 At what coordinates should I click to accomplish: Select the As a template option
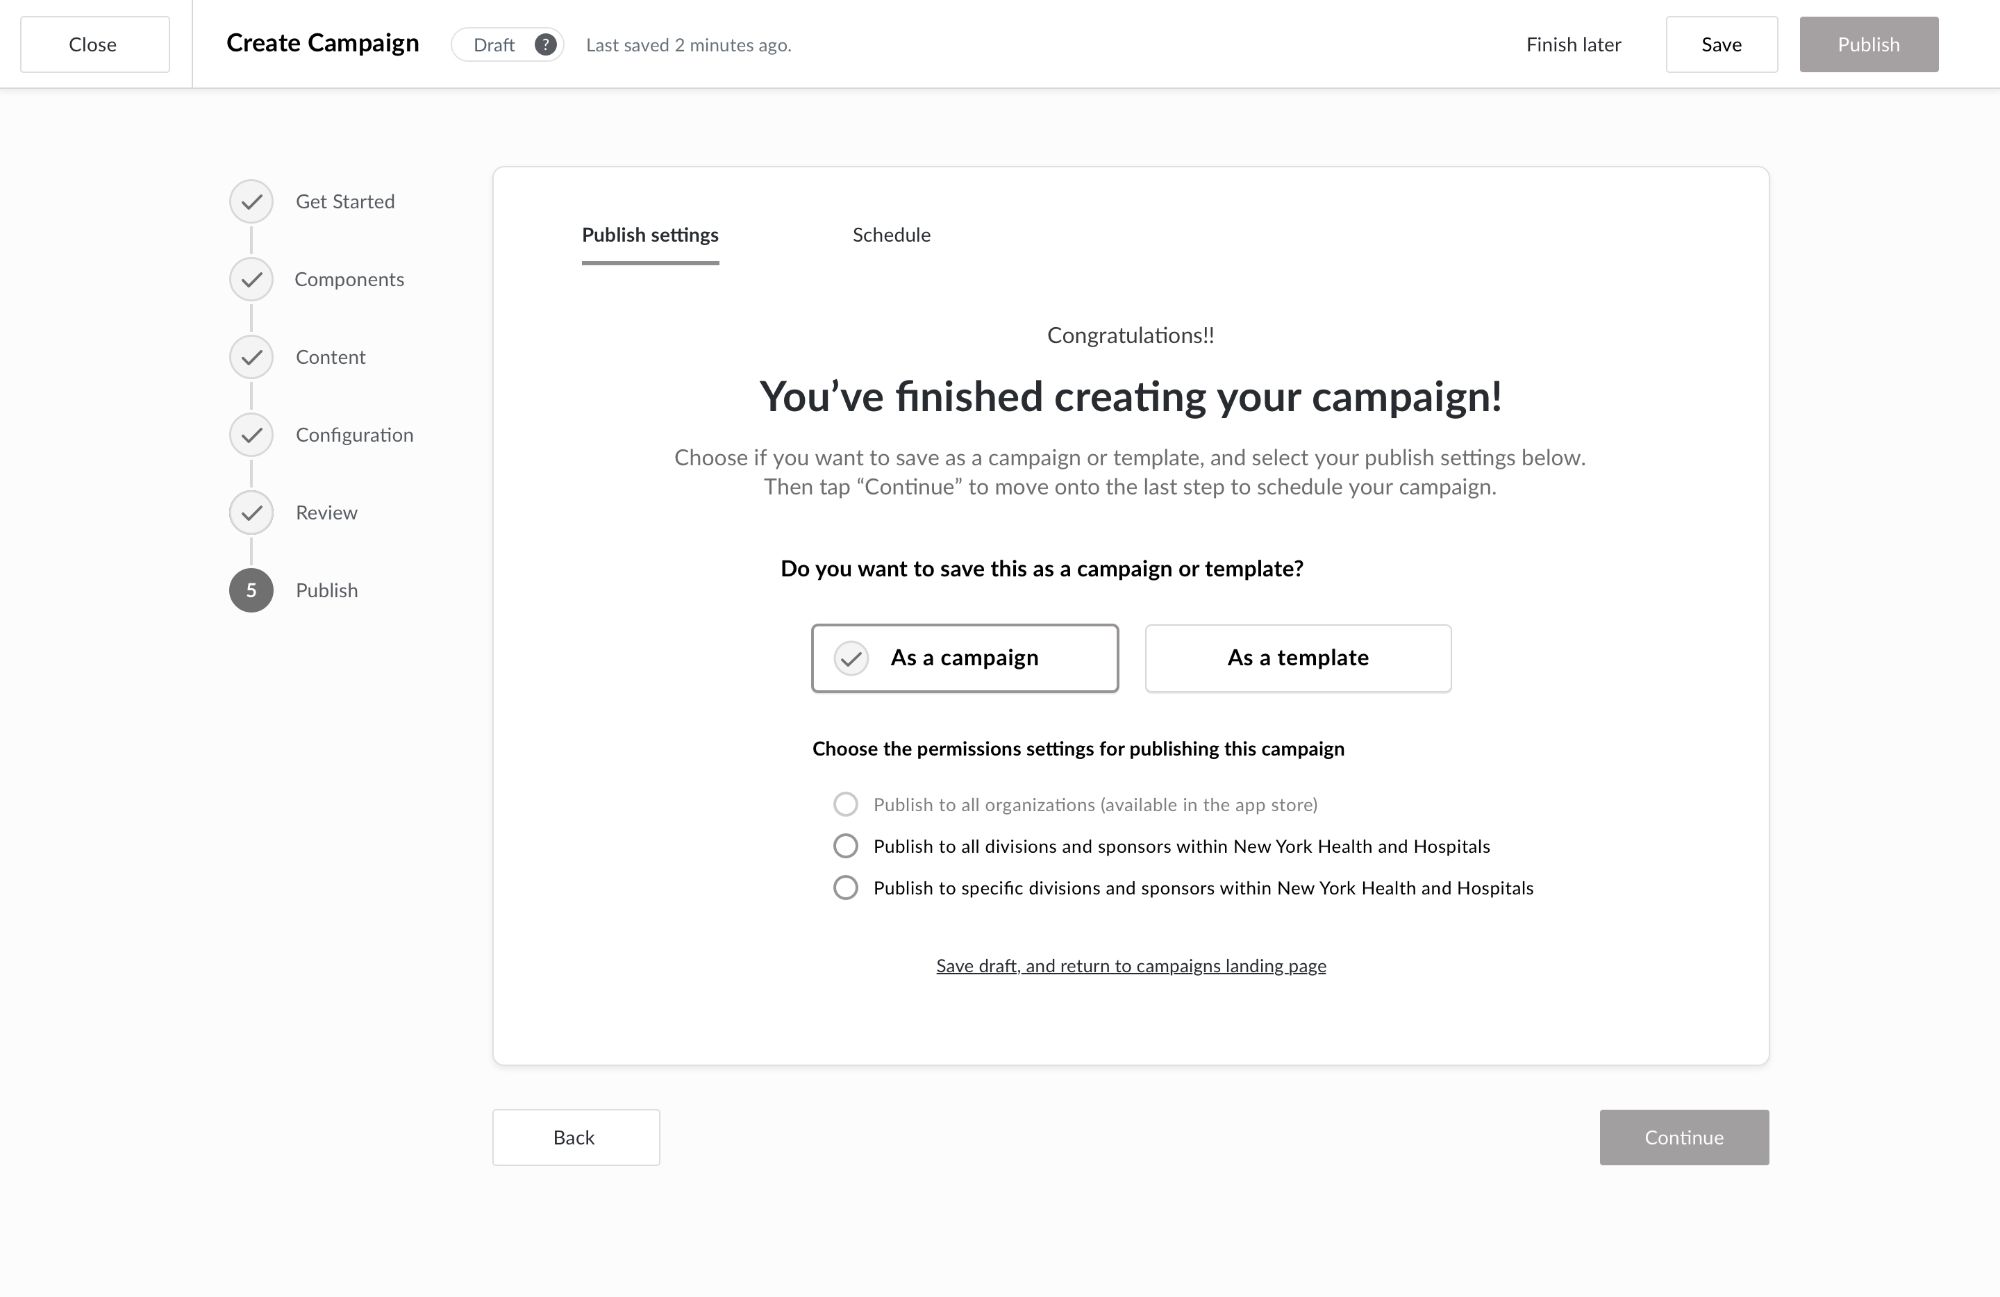tap(1297, 658)
